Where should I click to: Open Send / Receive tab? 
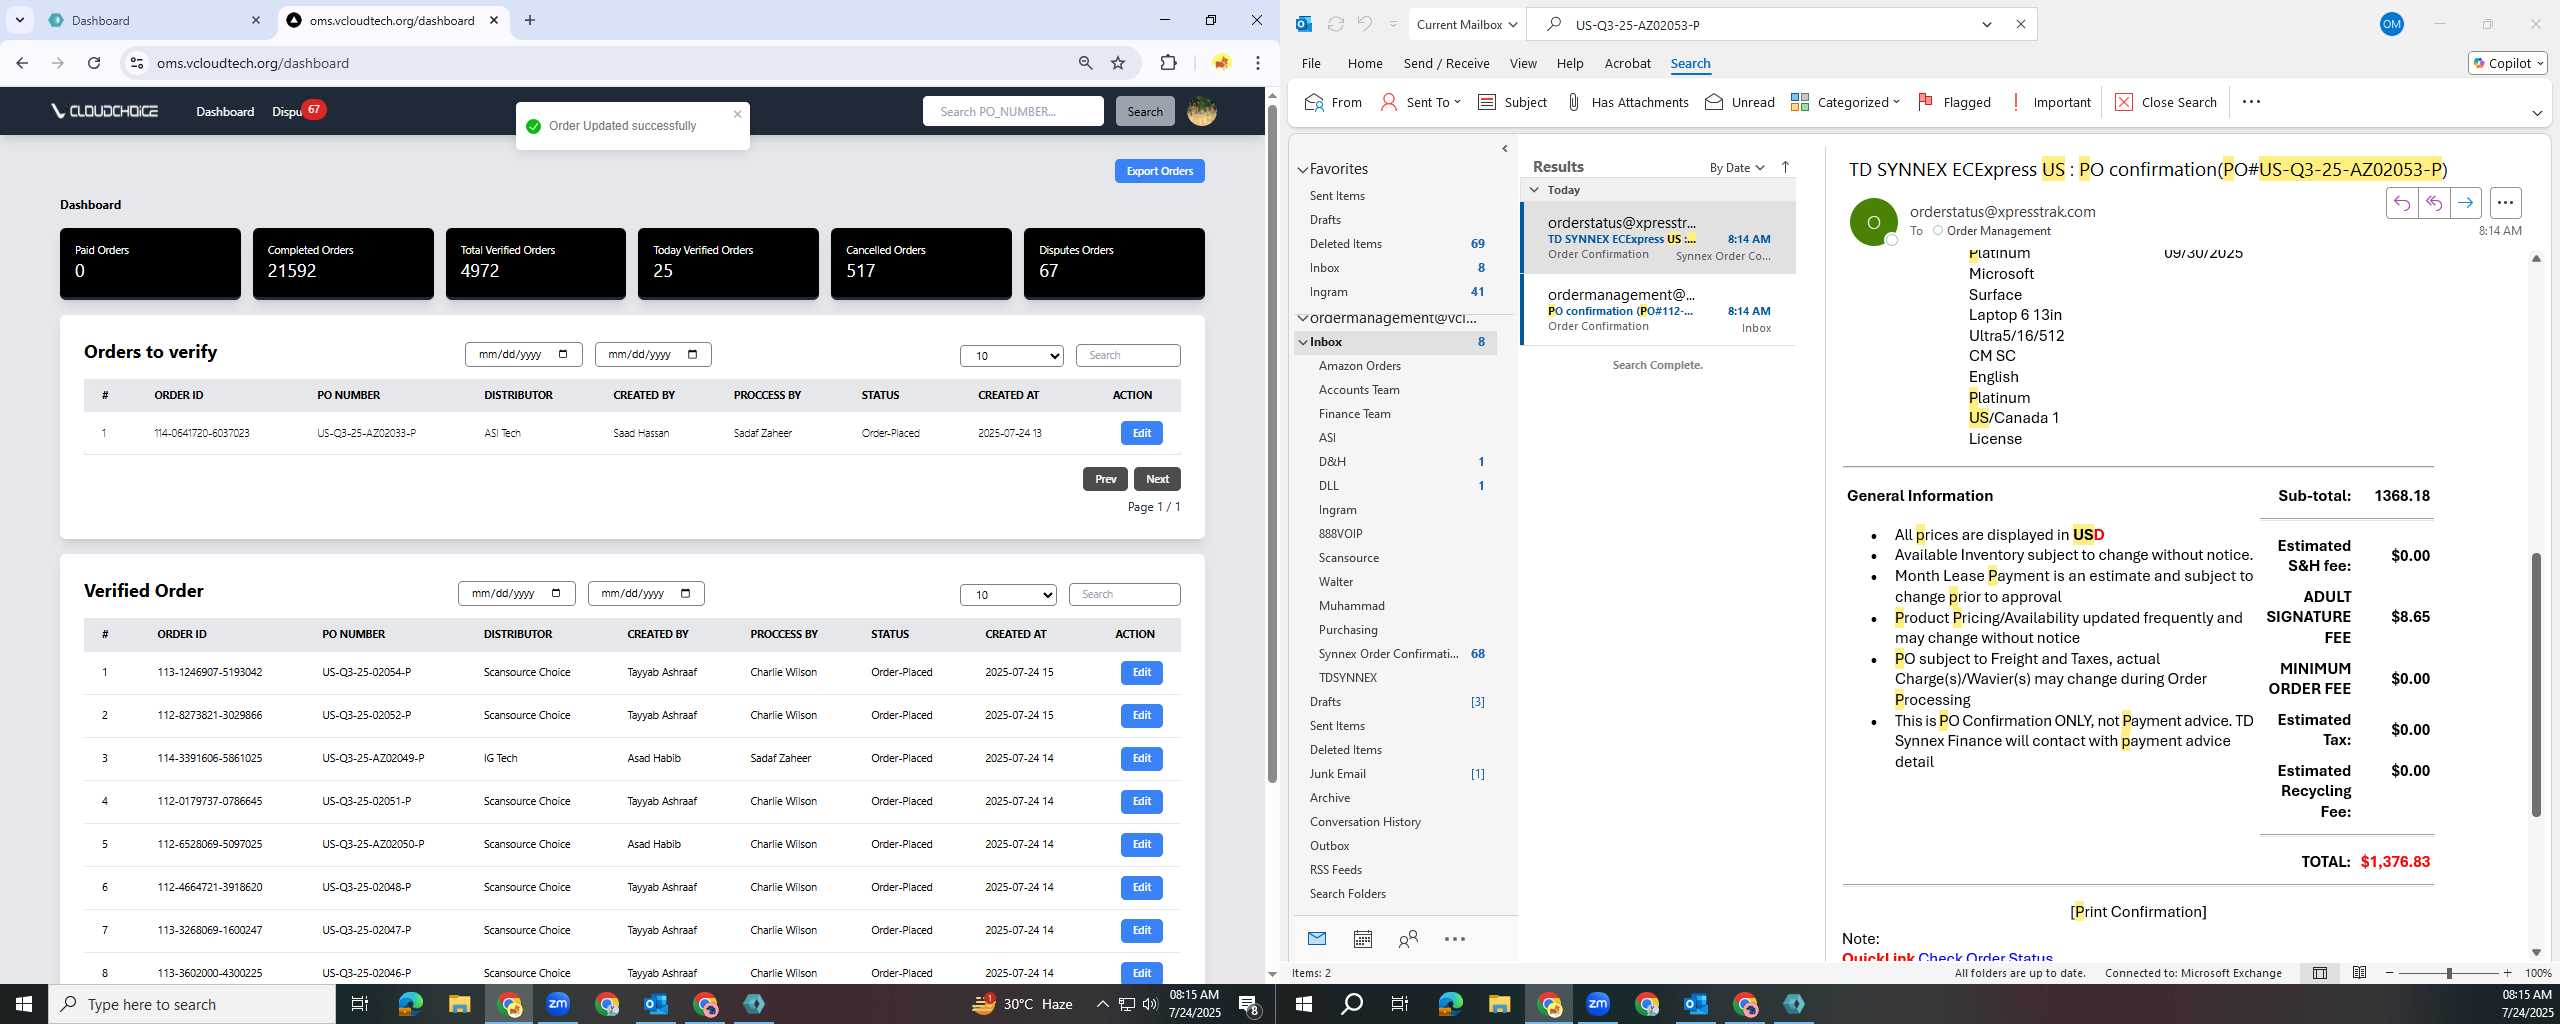[1446, 63]
